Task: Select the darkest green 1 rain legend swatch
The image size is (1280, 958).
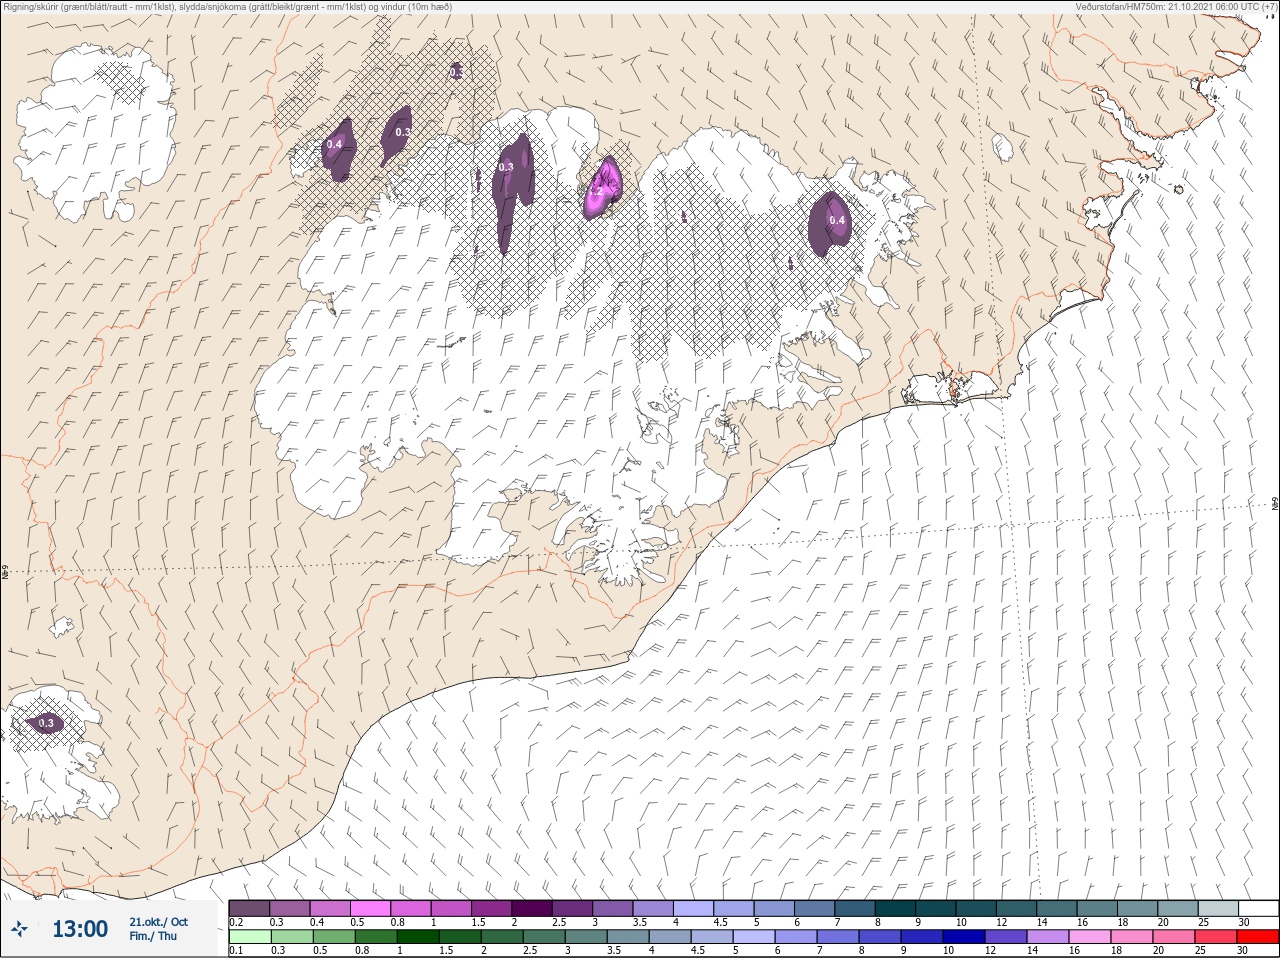Action: [417, 937]
